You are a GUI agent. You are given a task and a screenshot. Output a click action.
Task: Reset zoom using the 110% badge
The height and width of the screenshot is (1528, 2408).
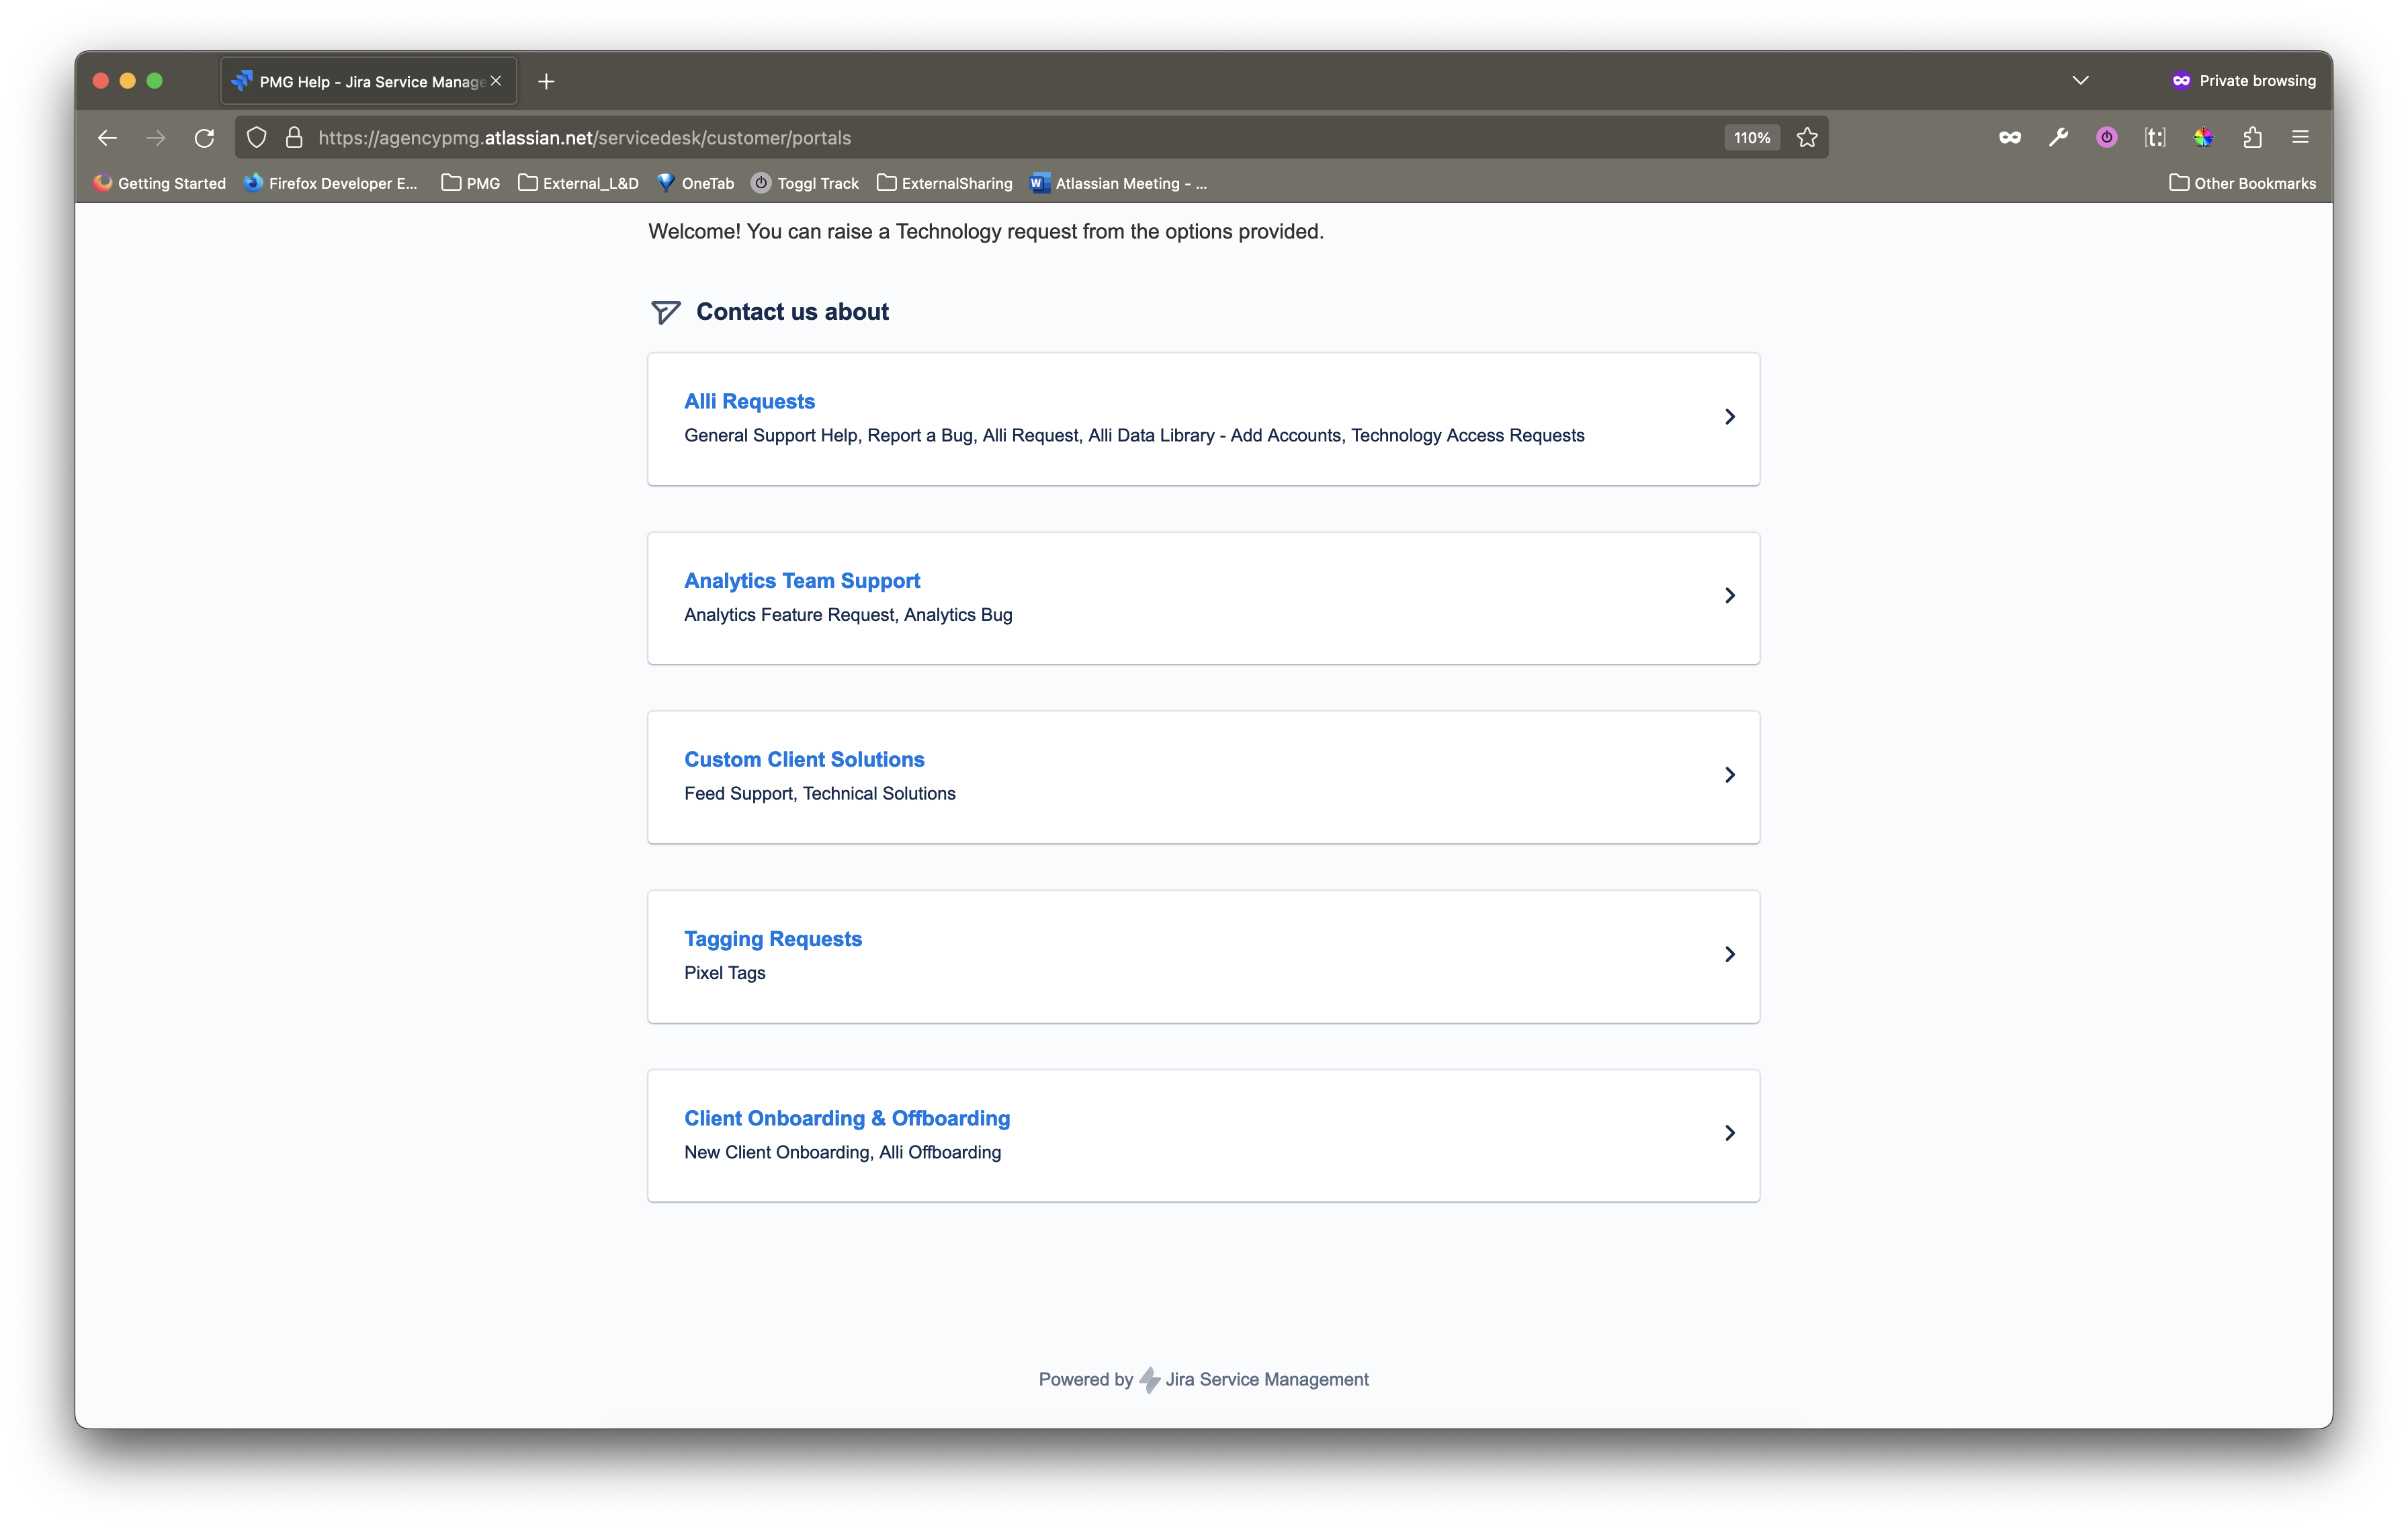click(1752, 138)
